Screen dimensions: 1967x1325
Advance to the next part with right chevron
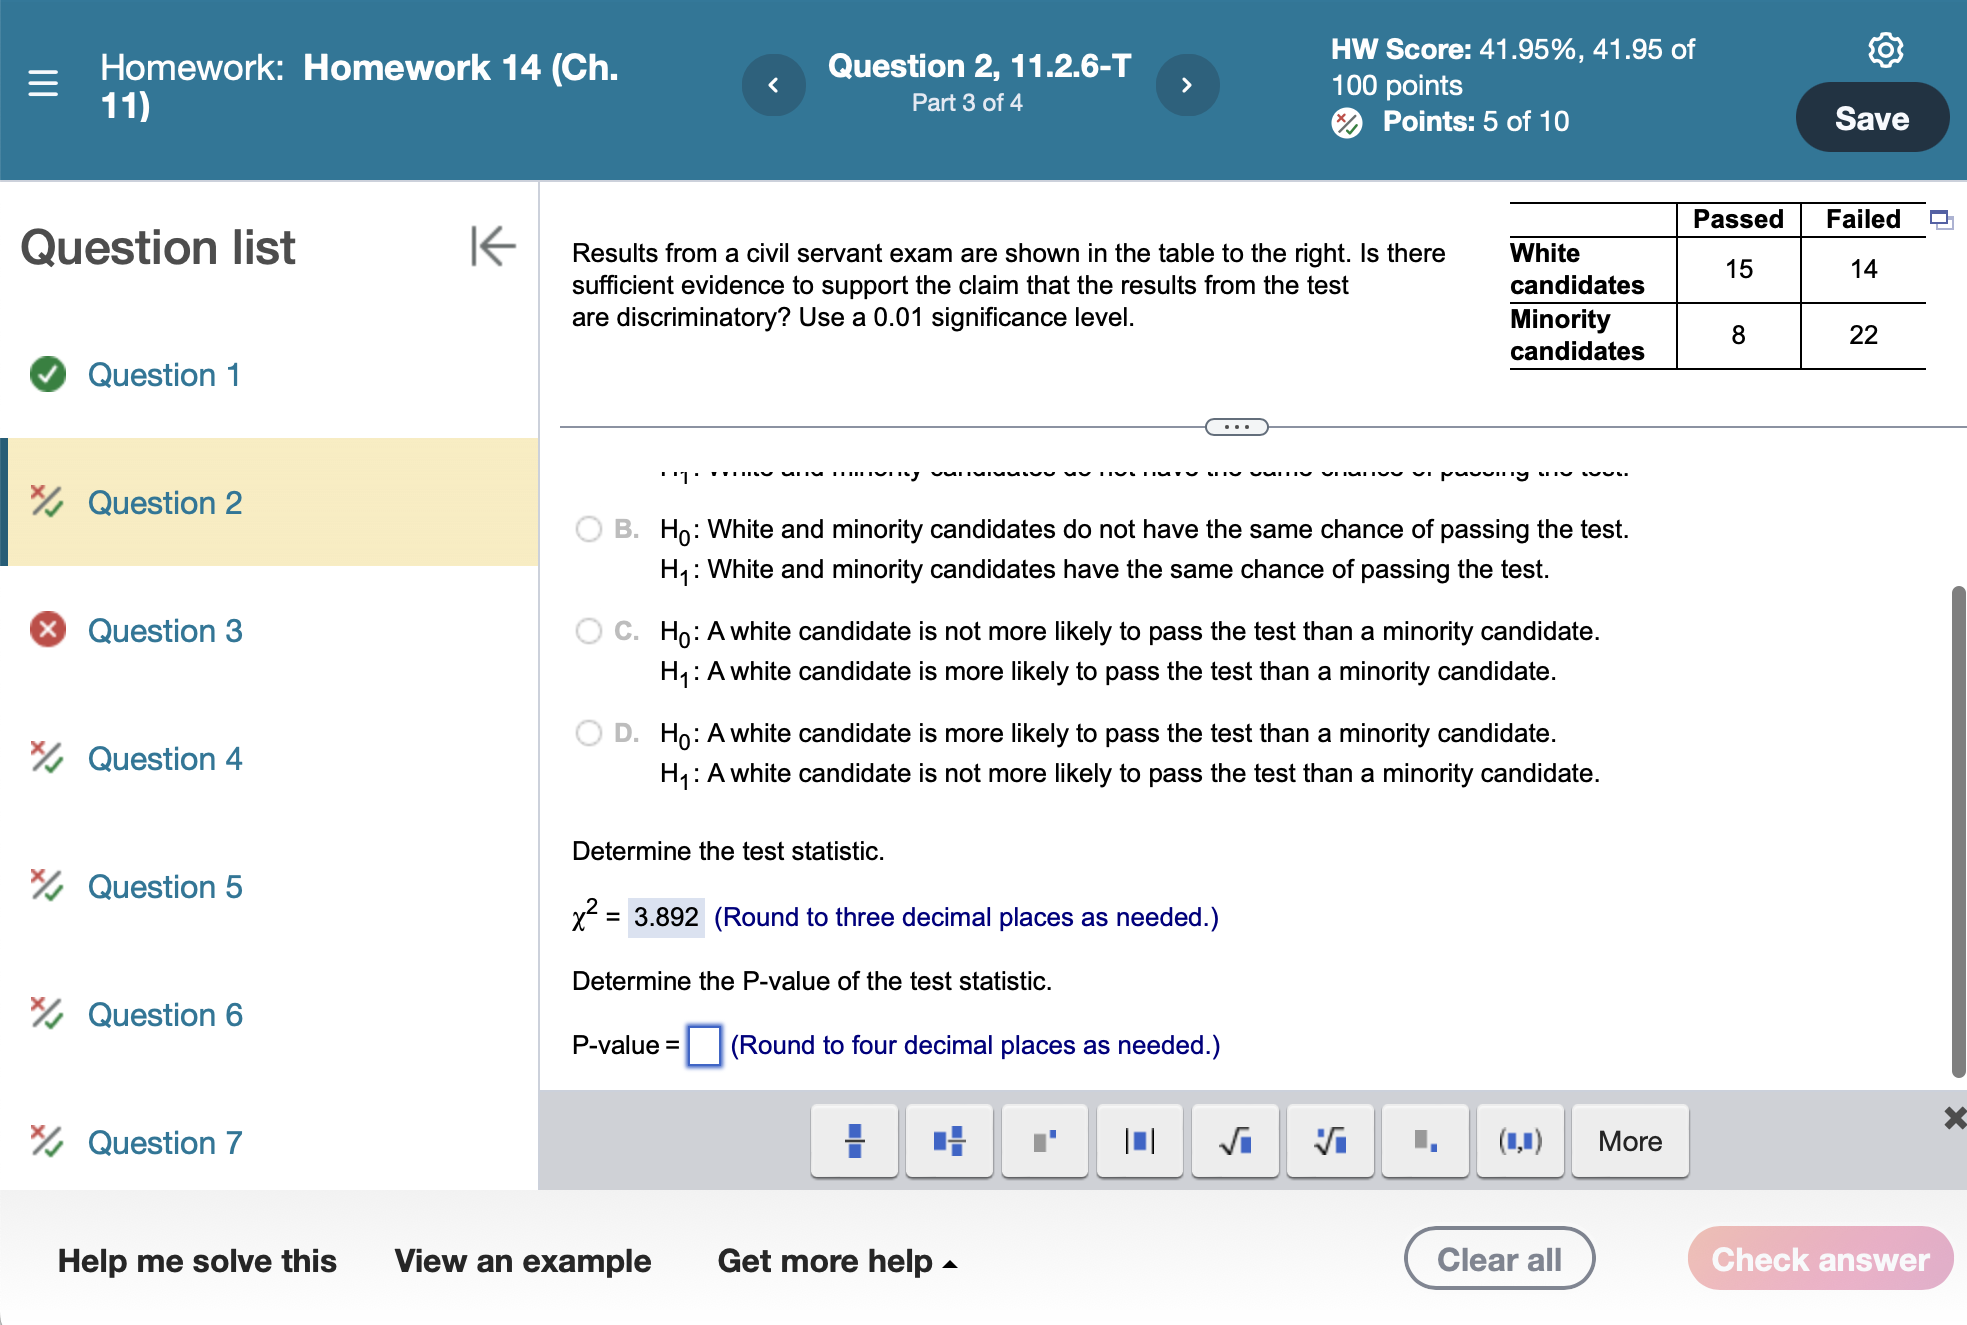tap(1186, 85)
